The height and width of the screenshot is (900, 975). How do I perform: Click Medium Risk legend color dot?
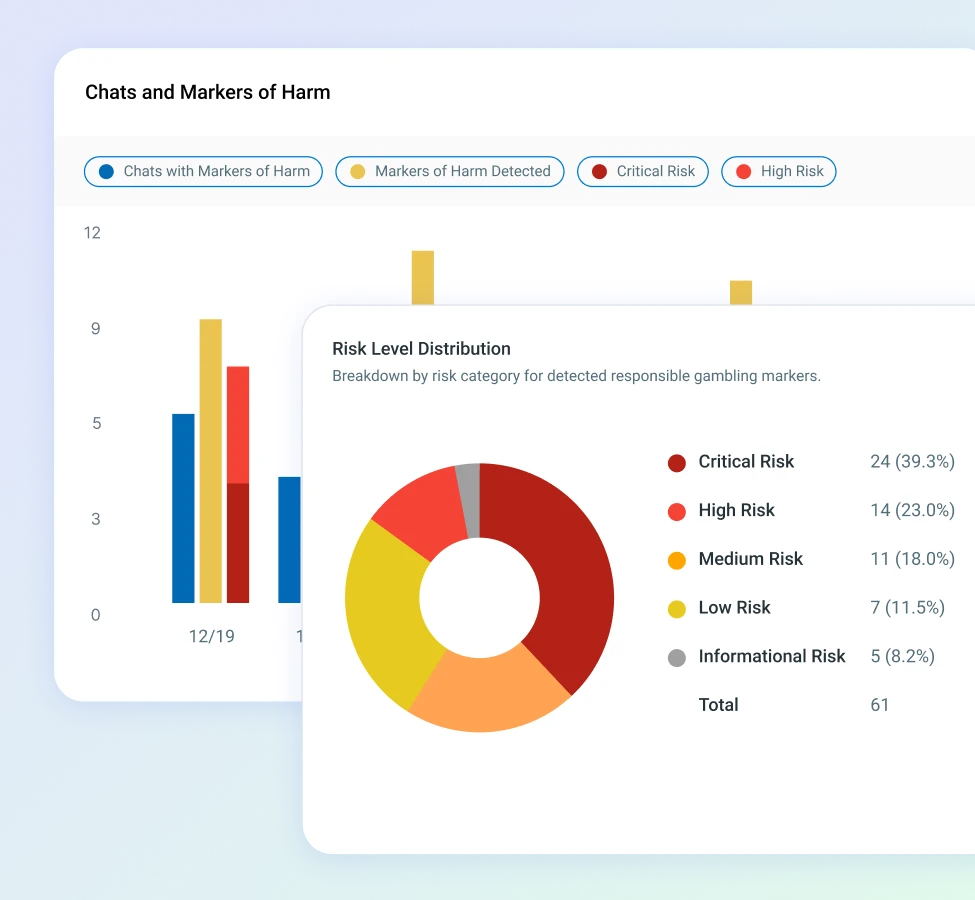coord(677,560)
